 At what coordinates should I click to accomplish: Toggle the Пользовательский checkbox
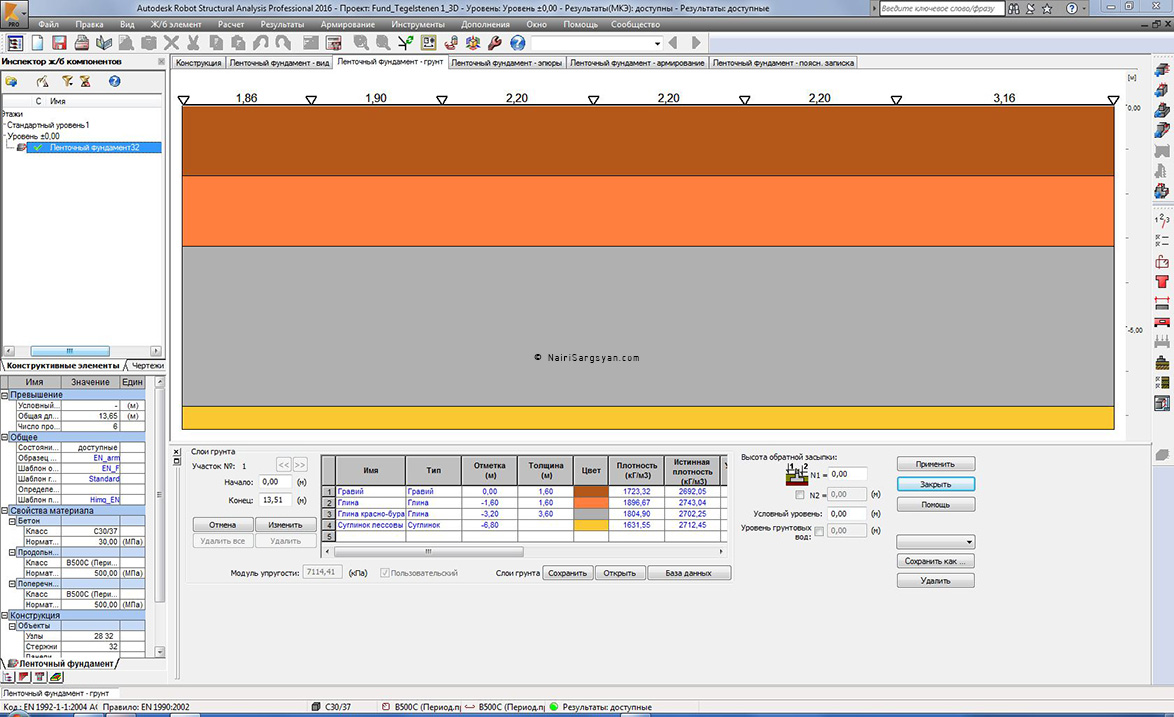[x=385, y=573]
